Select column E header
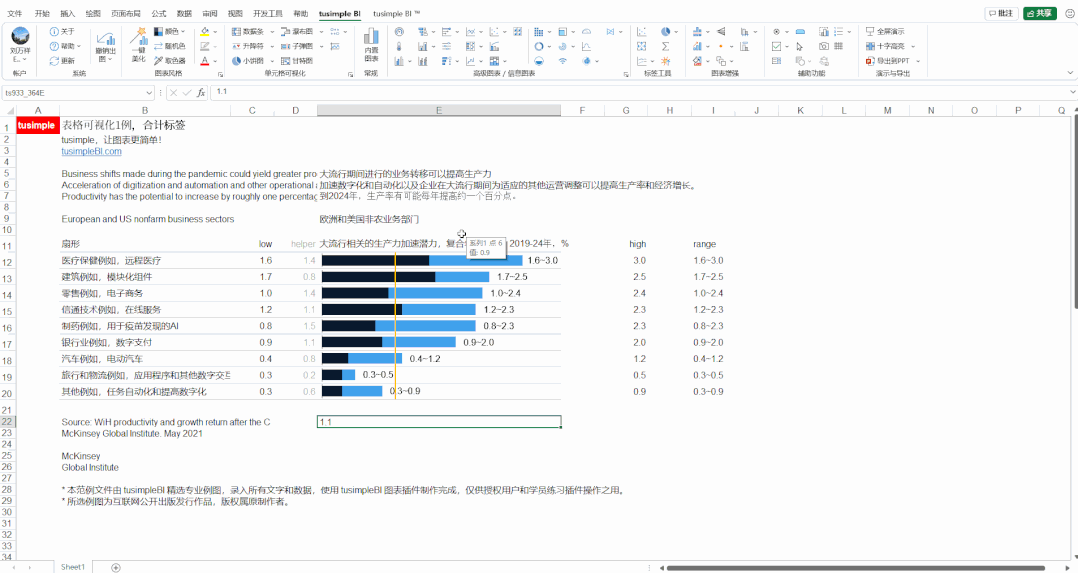This screenshot has height=573, width=1078. pos(439,110)
